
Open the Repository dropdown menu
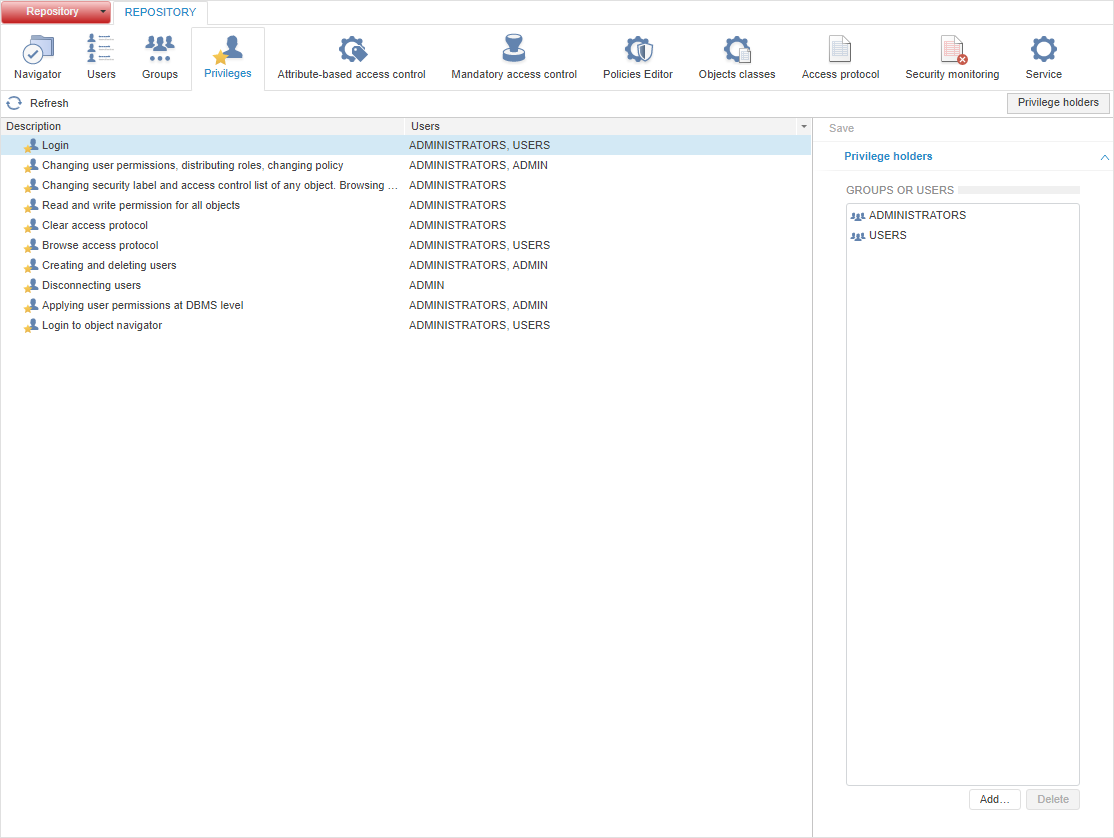(x=102, y=12)
